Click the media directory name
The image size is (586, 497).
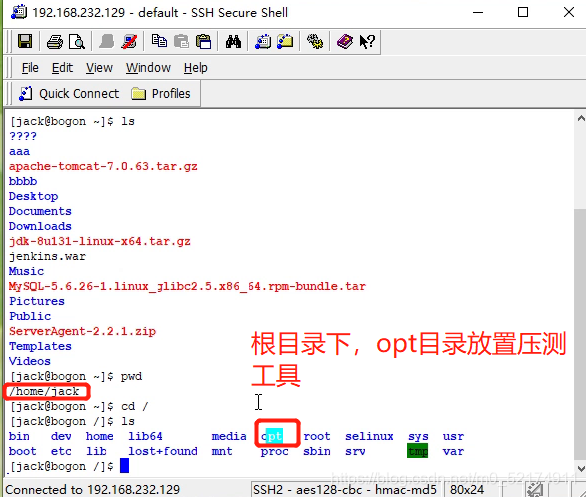point(229,436)
